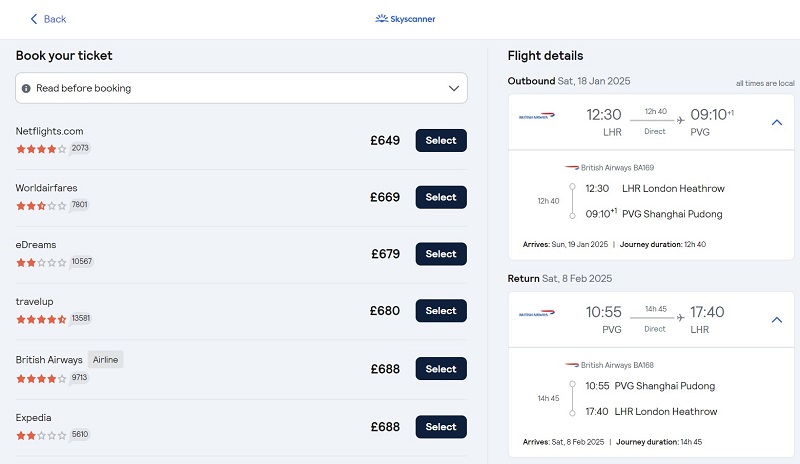Click Netflights.com star rating
Screen dimensions: 800x464
click(x=41, y=149)
